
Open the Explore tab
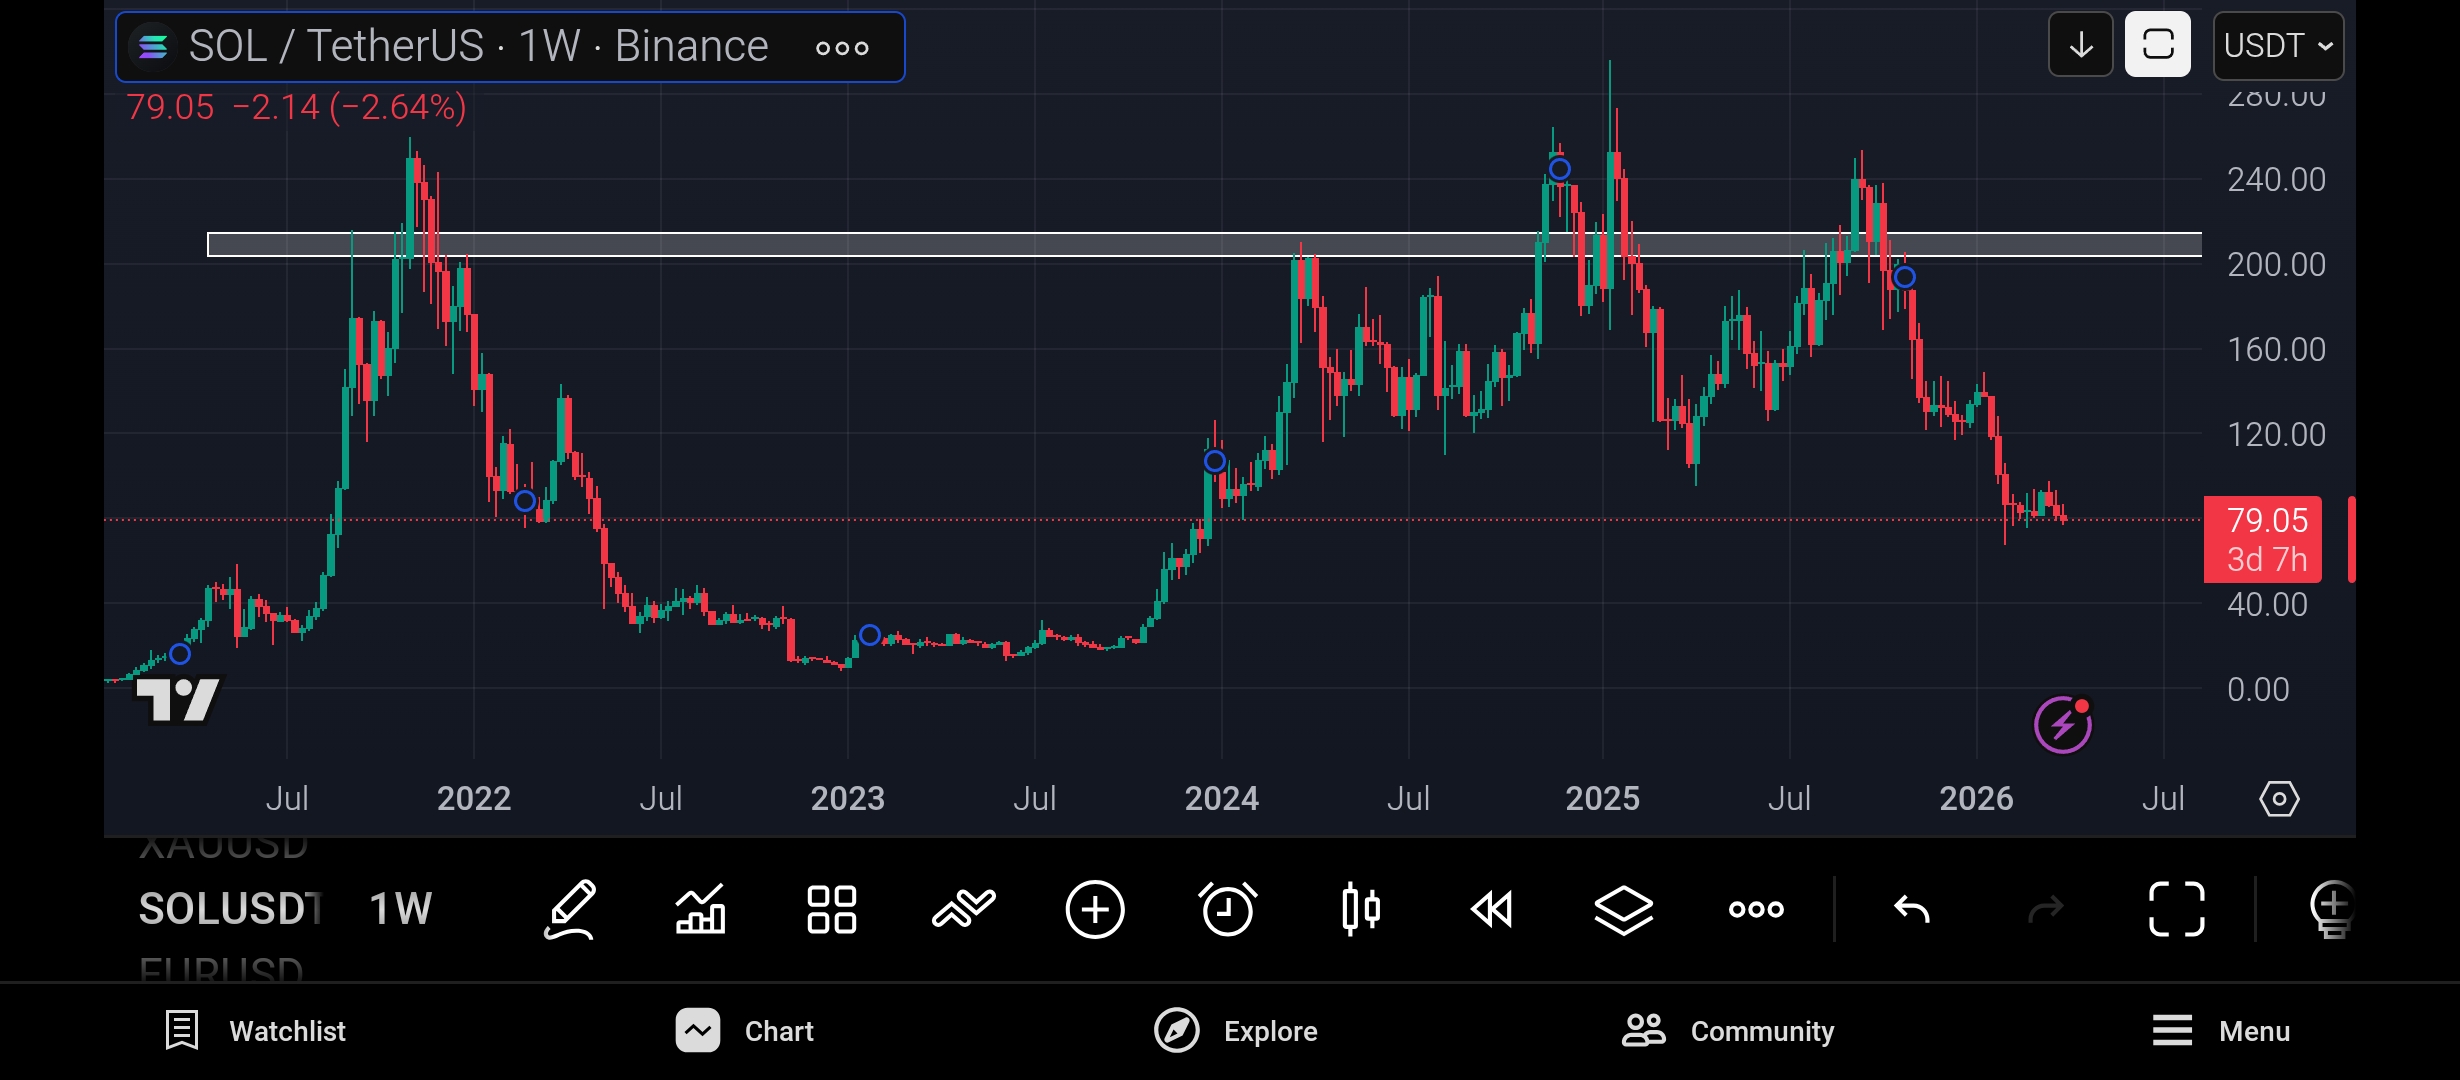[x=1235, y=1031]
